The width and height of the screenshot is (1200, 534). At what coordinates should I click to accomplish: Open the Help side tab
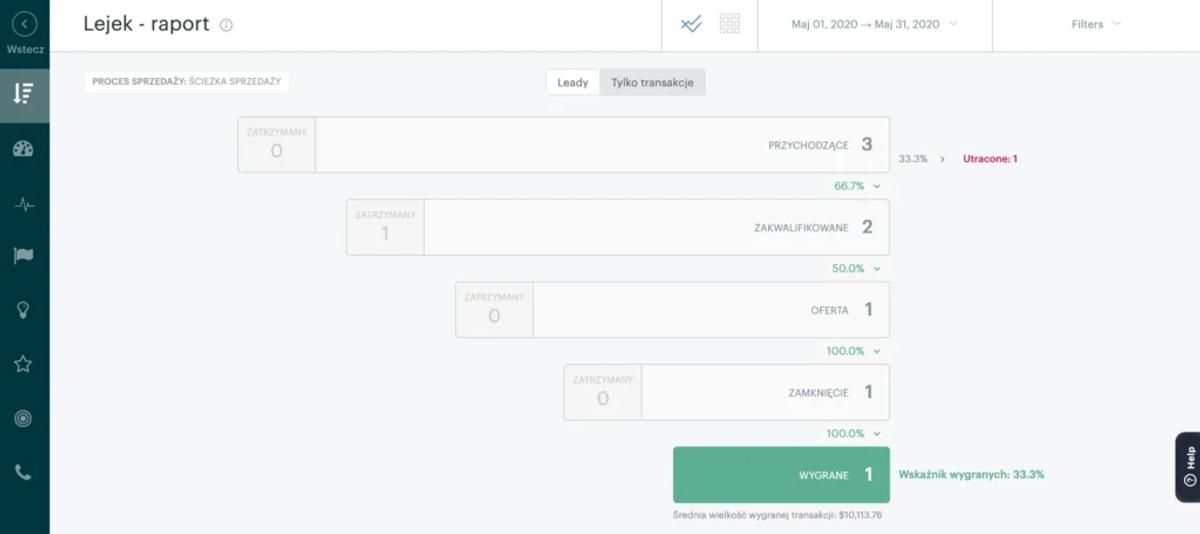point(1188,466)
